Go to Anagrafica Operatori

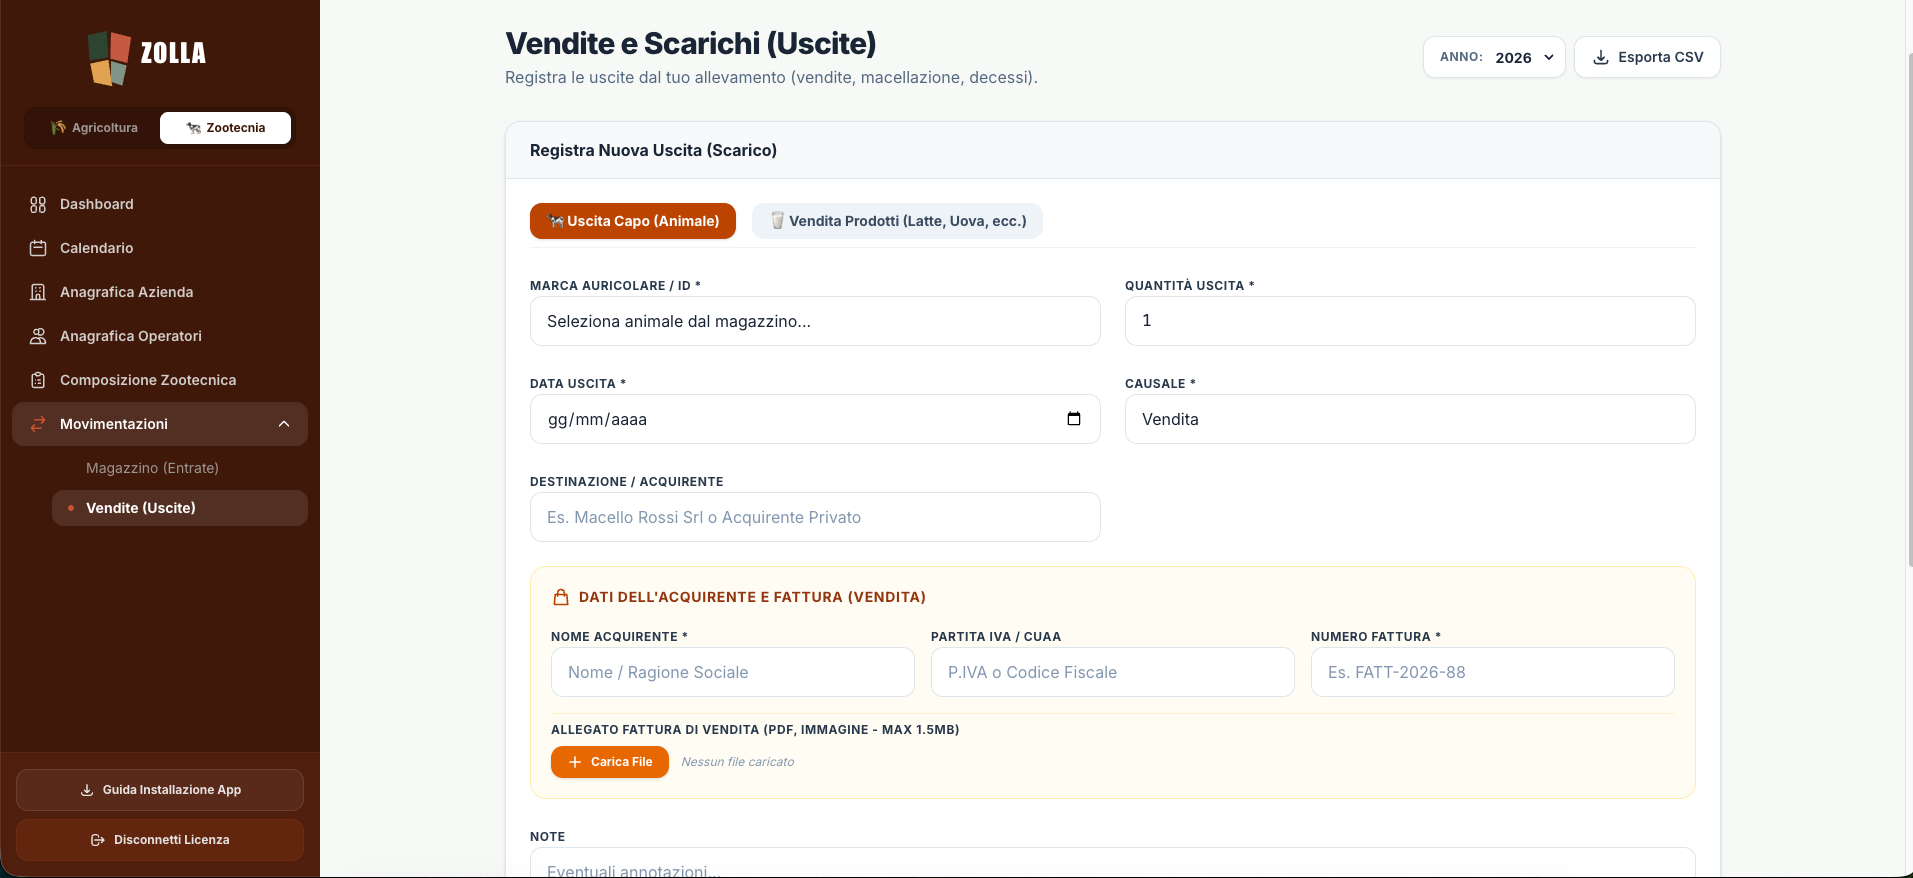coord(160,336)
